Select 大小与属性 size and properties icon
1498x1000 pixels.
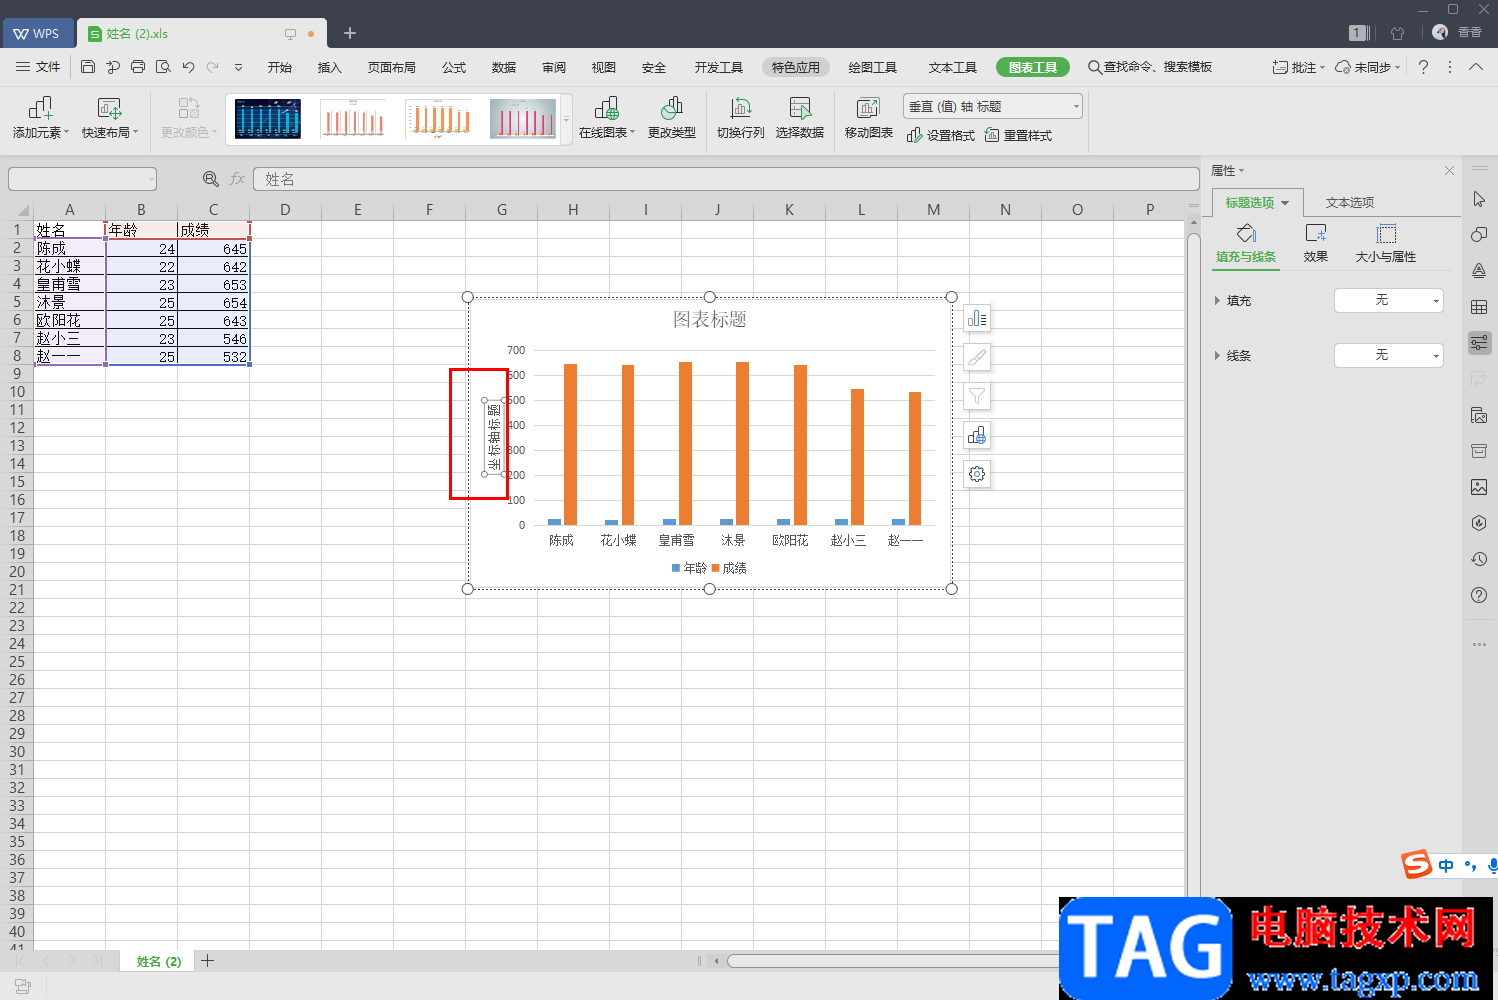[1386, 243]
